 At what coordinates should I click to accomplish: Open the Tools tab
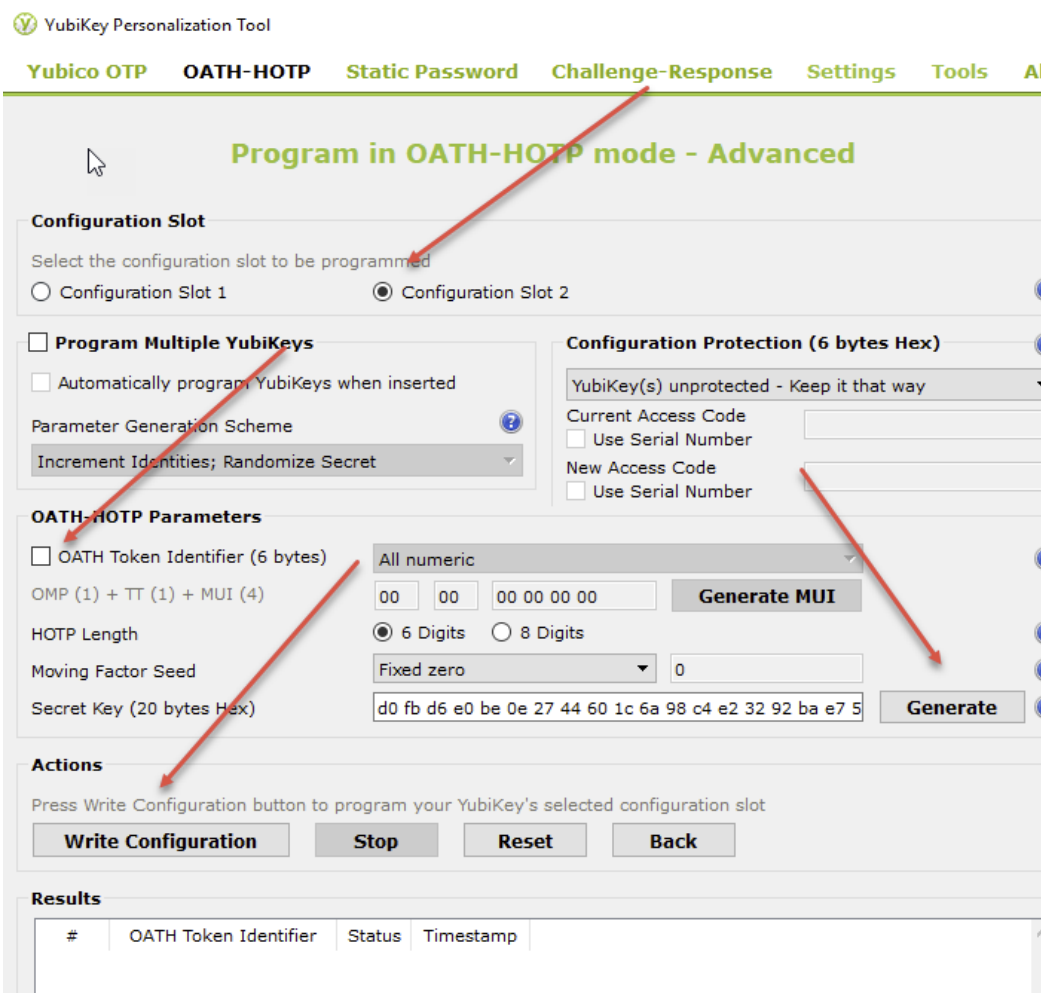(x=959, y=72)
